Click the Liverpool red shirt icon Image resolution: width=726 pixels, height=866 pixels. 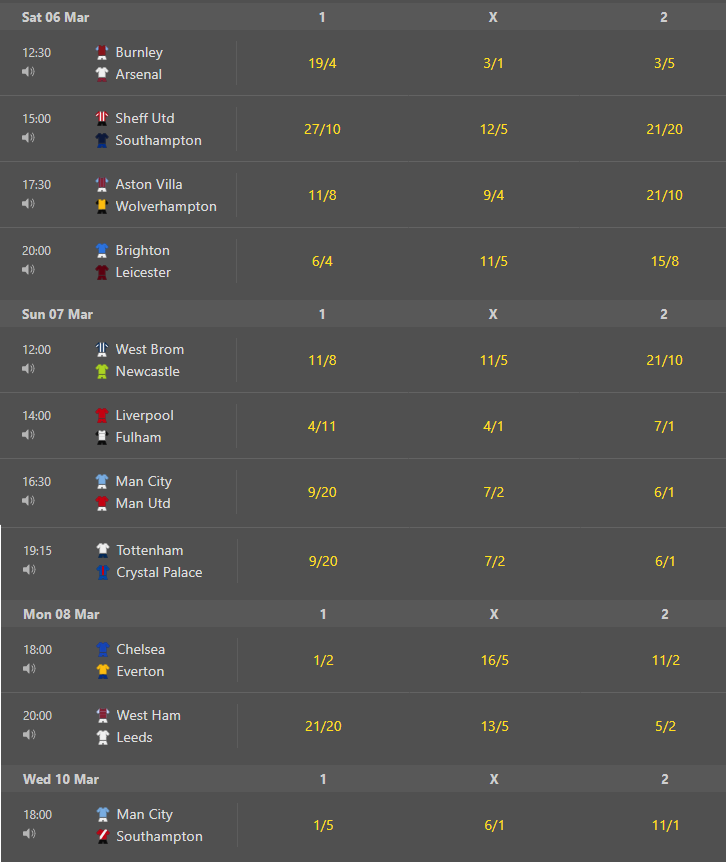pos(102,415)
